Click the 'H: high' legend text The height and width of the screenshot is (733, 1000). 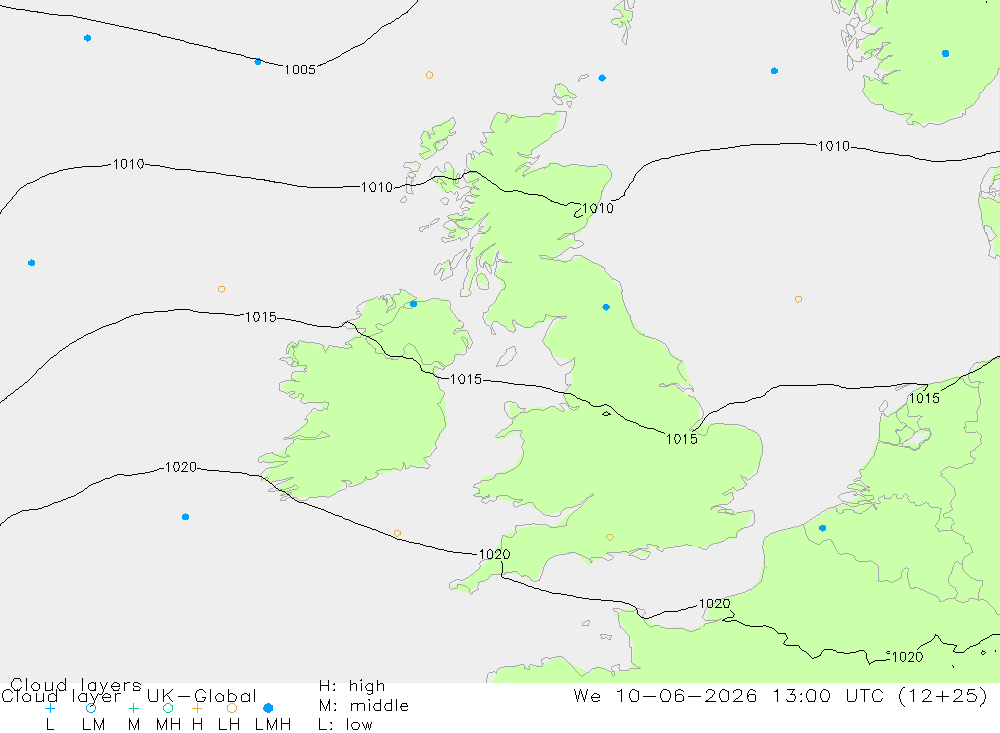[x=352, y=686]
